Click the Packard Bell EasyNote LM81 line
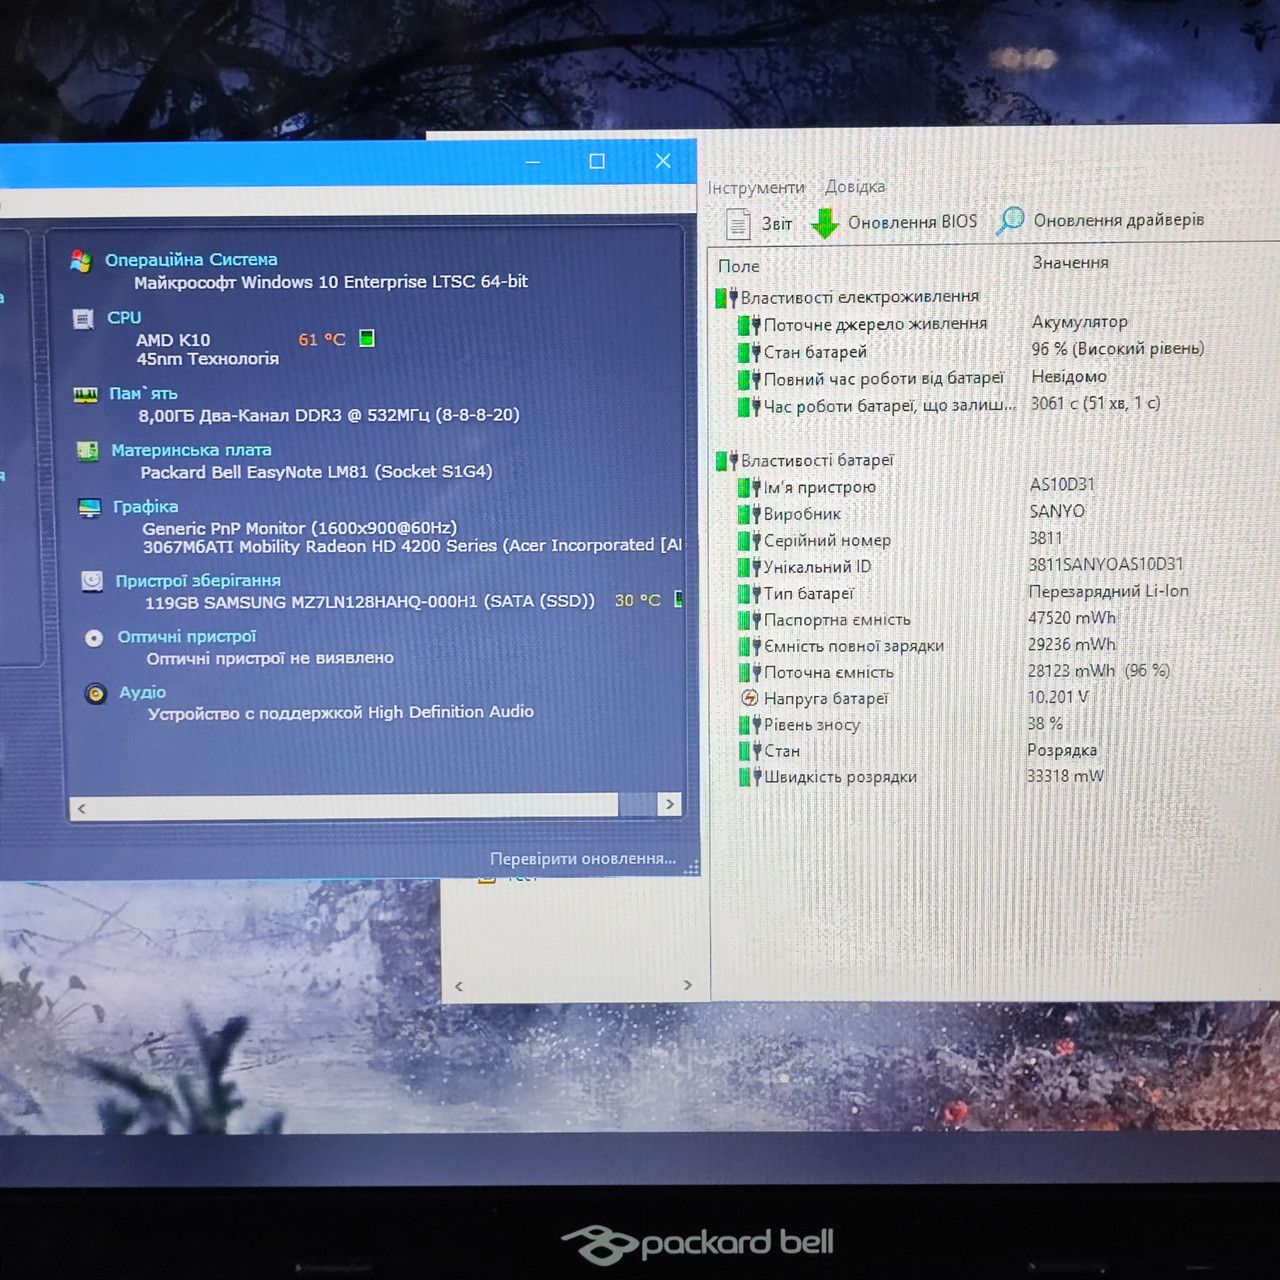Viewport: 1280px width, 1280px height. [x=316, y=472]
